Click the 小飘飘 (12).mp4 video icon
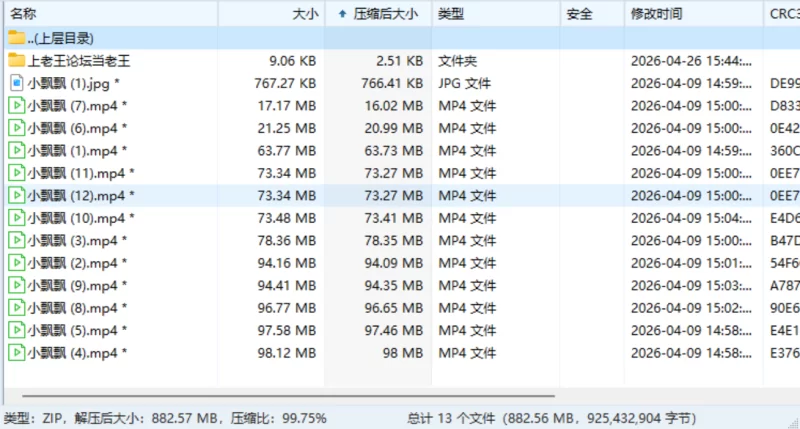This screenshot has width=800, height=429. coord(16,195)
